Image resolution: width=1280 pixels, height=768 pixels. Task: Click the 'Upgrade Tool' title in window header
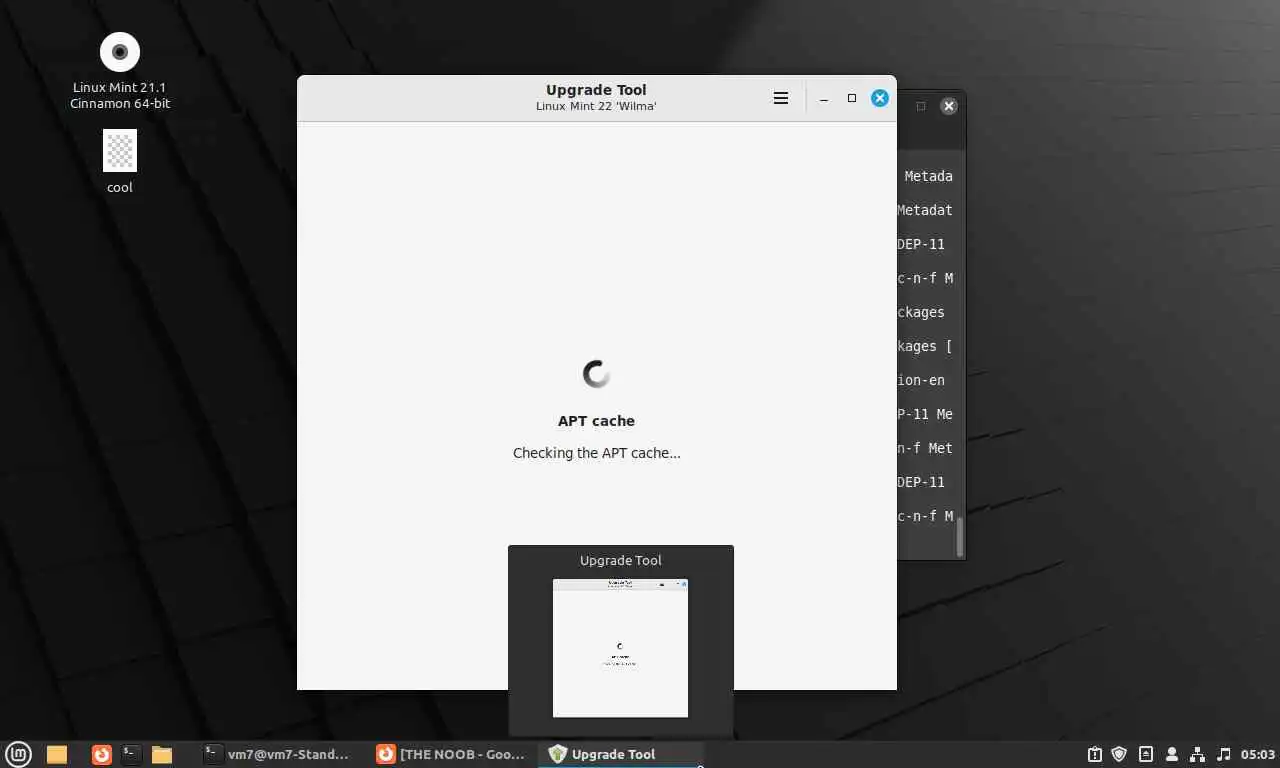point(596,90)
